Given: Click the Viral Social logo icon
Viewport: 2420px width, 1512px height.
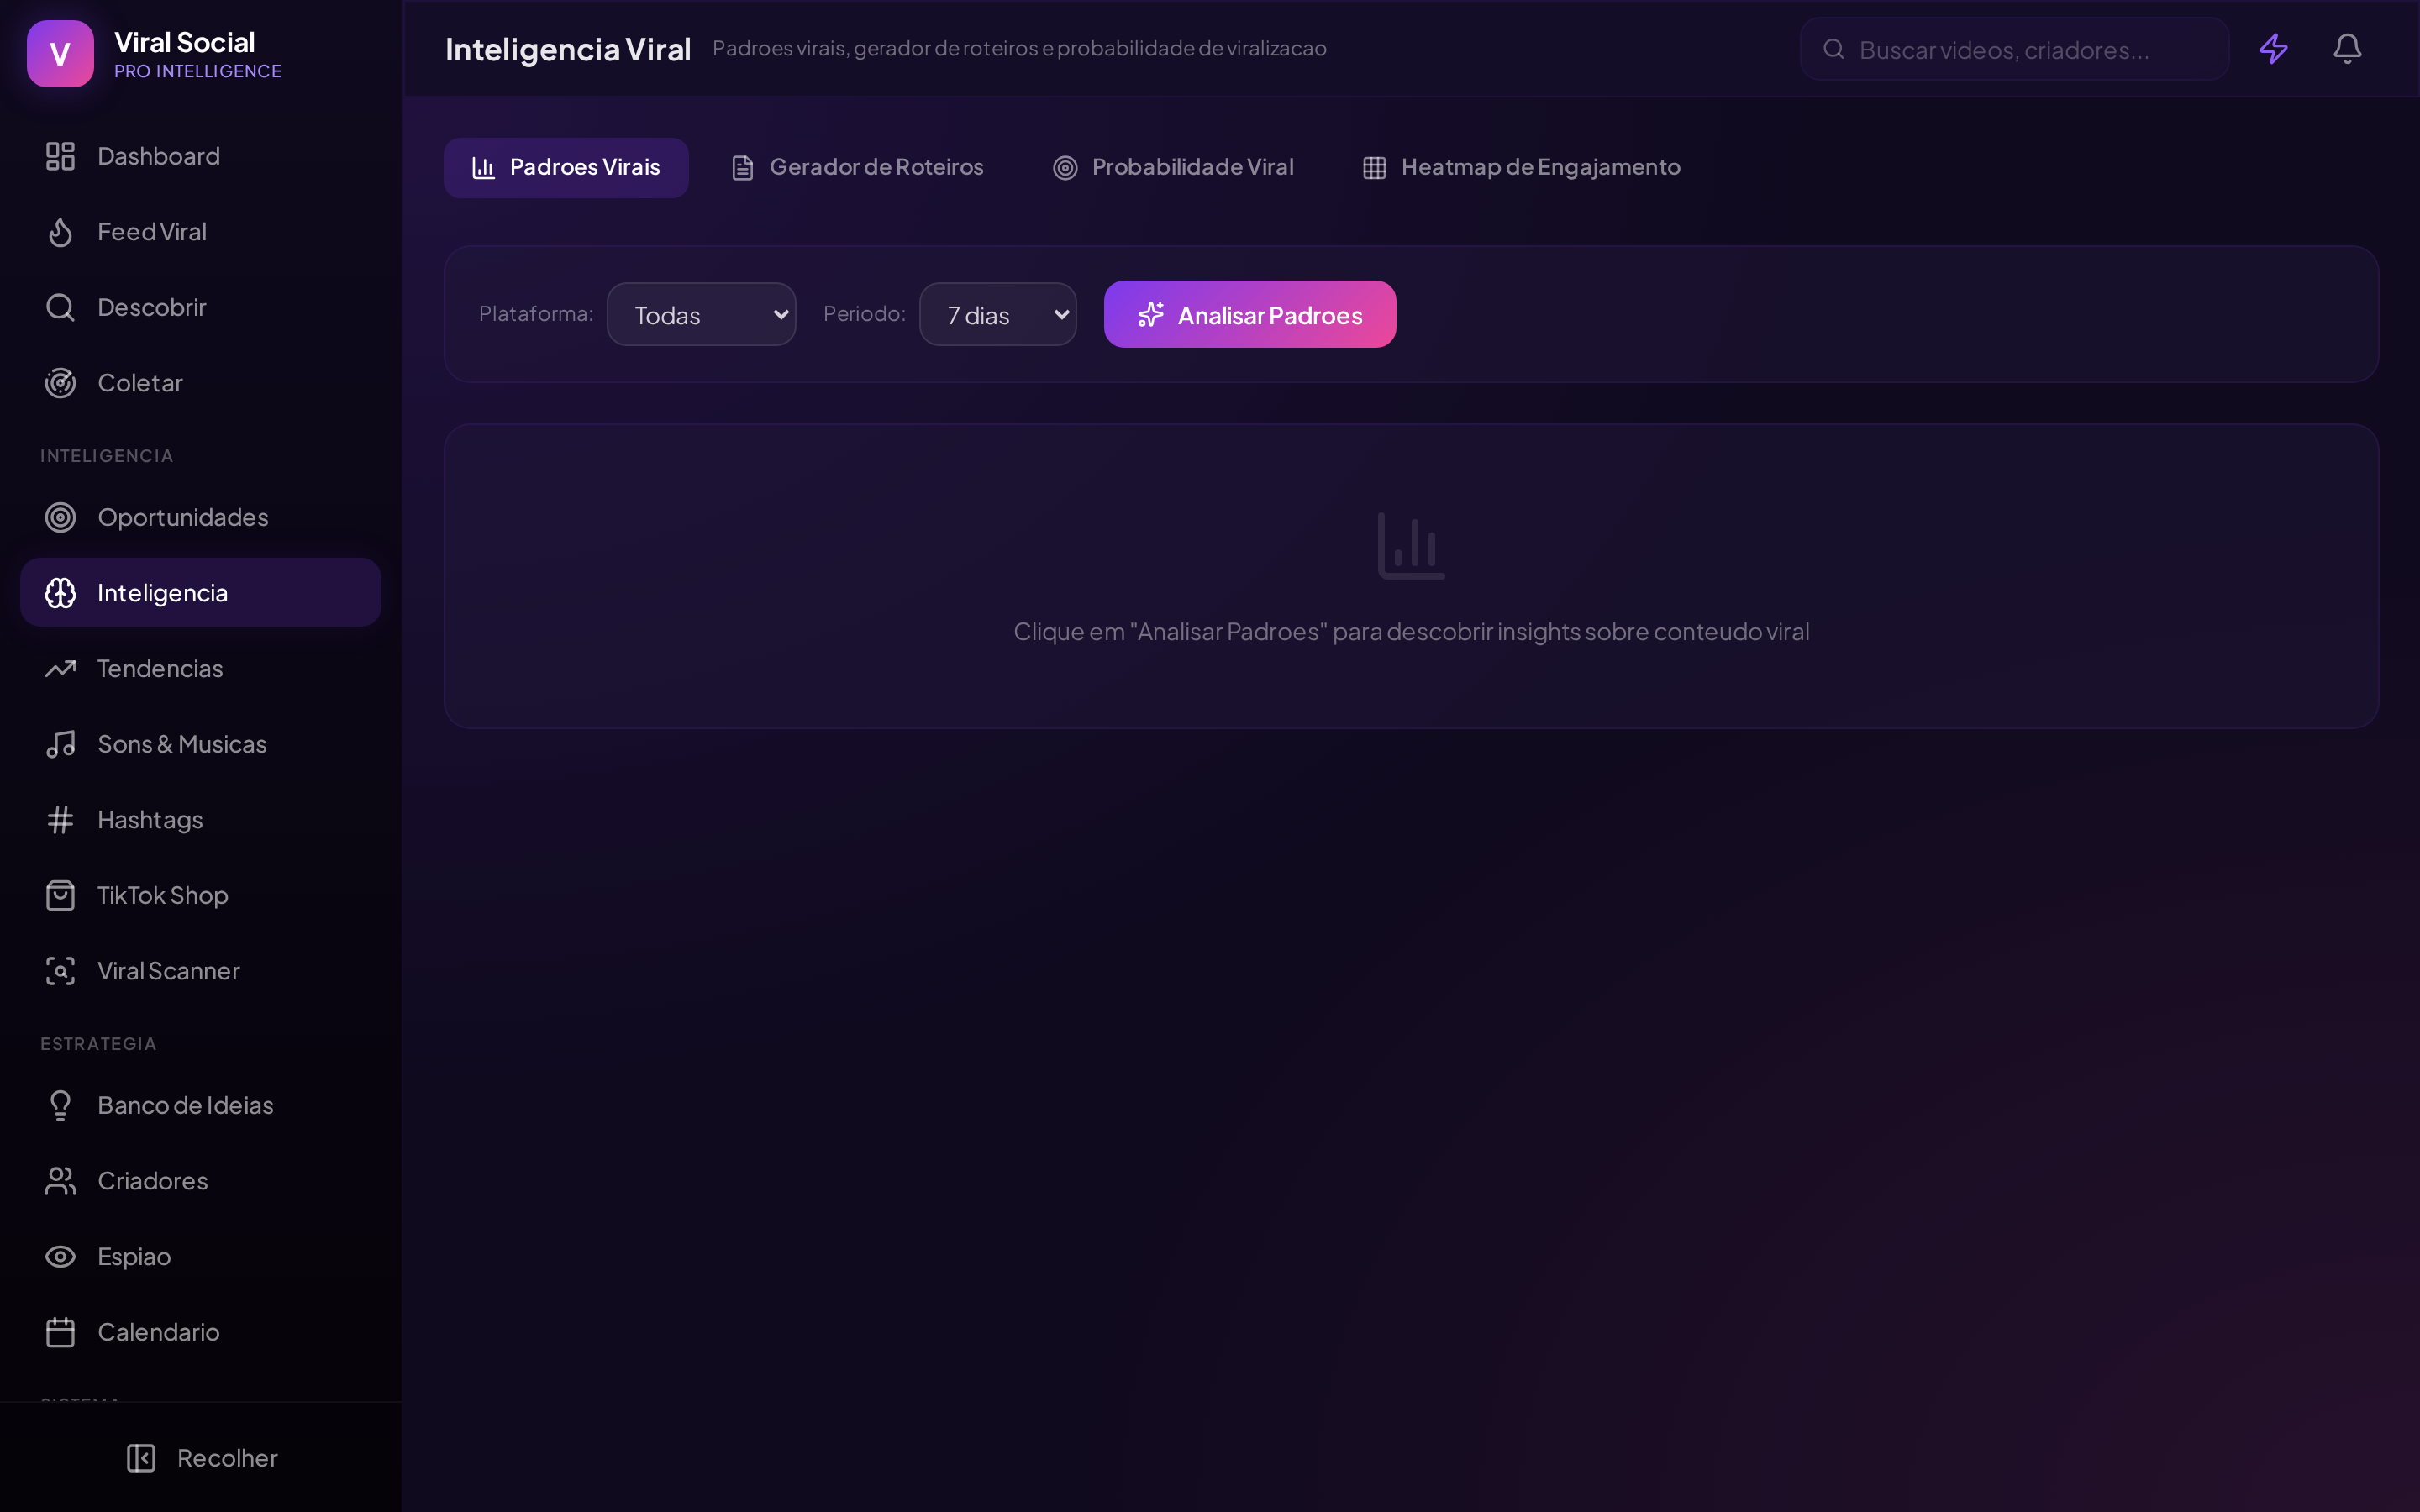Looking at the screenshot, I should click(x=60, y=54).
